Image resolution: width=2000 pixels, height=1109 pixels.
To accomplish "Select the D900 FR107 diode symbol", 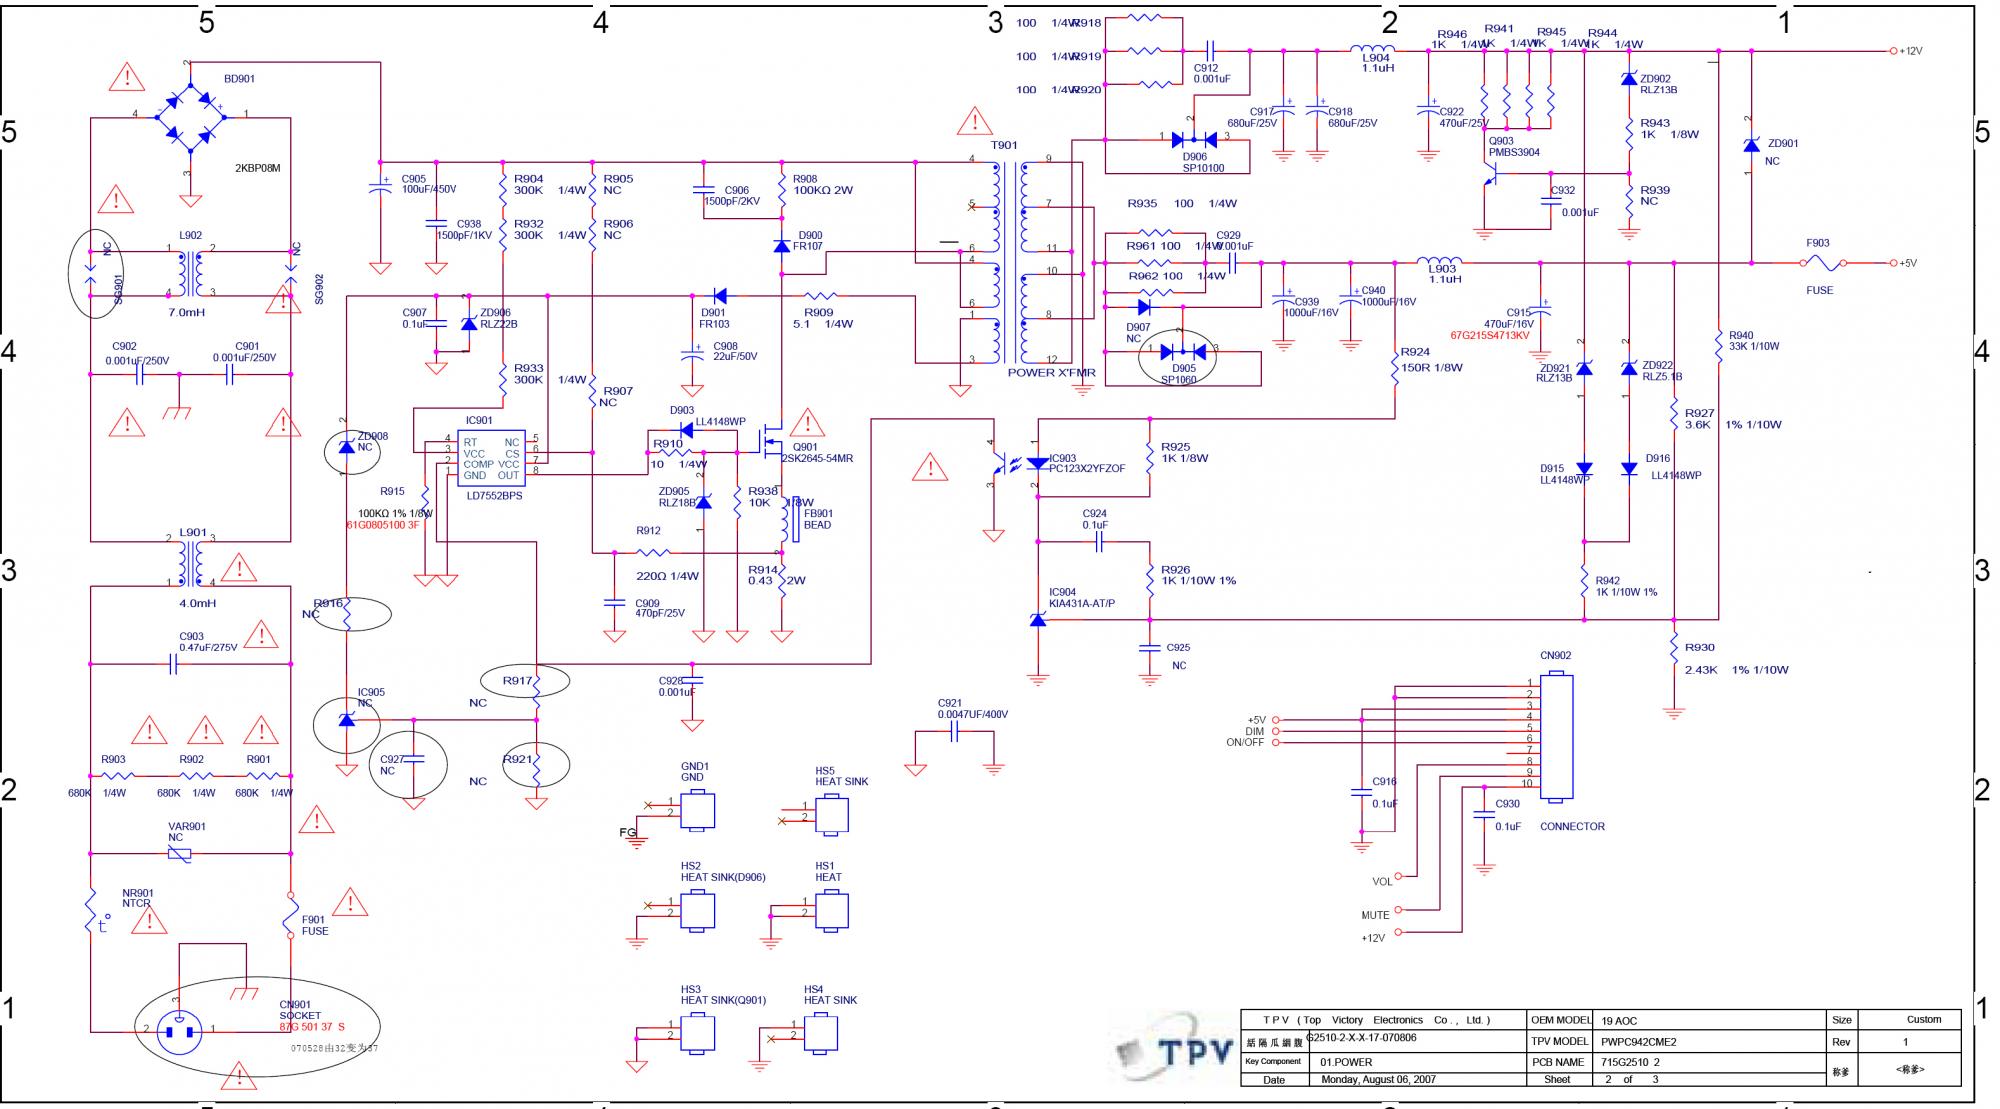I will tap(782, 246).
